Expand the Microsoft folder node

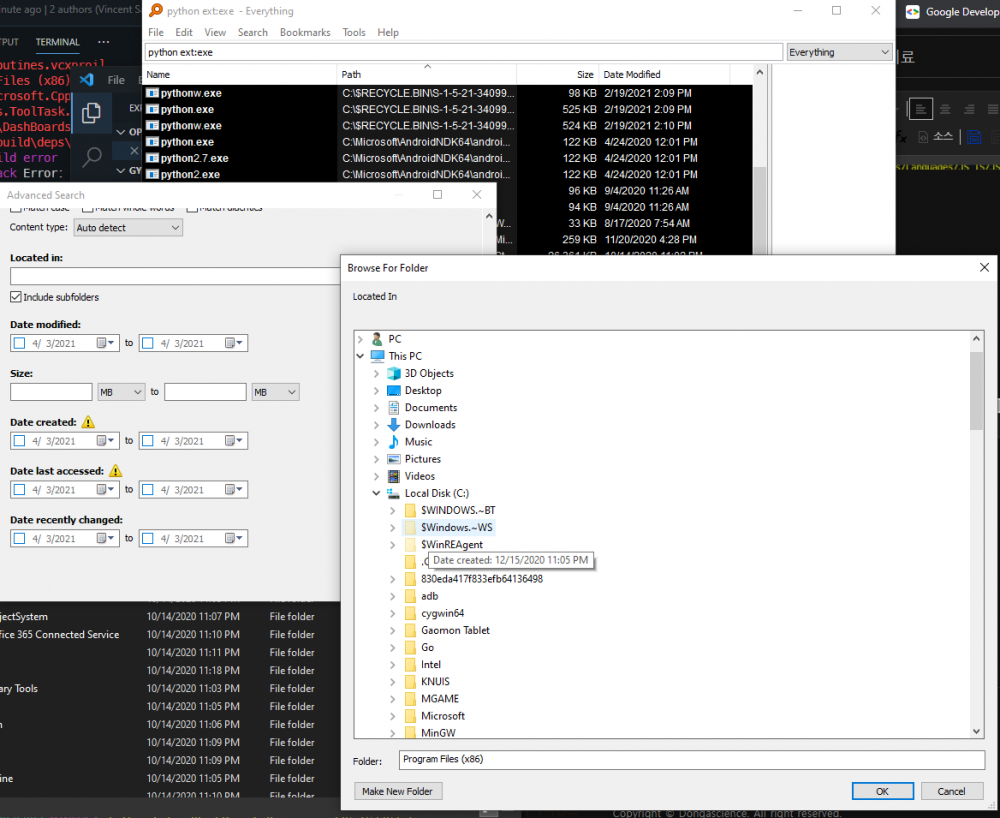coord(393,716)
